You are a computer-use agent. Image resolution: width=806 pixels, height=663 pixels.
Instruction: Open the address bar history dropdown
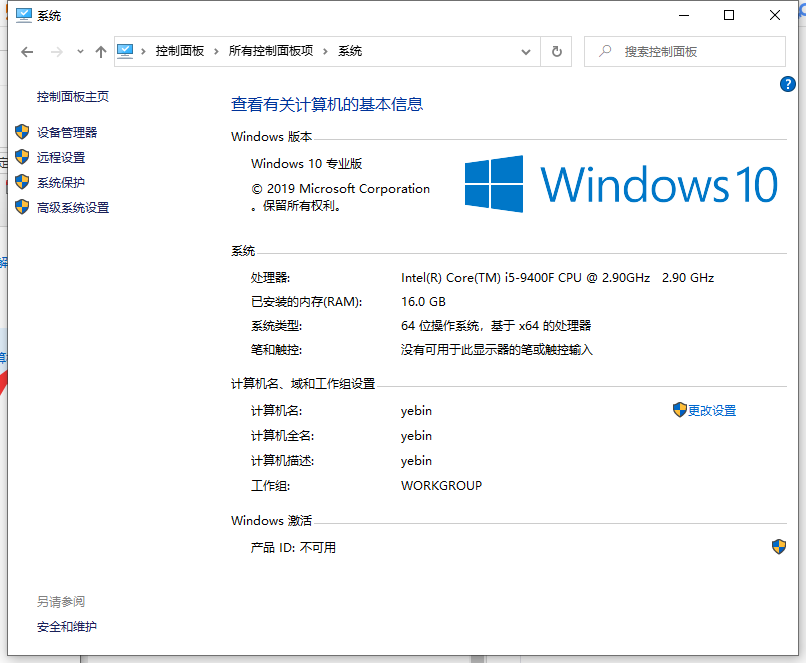526,51
